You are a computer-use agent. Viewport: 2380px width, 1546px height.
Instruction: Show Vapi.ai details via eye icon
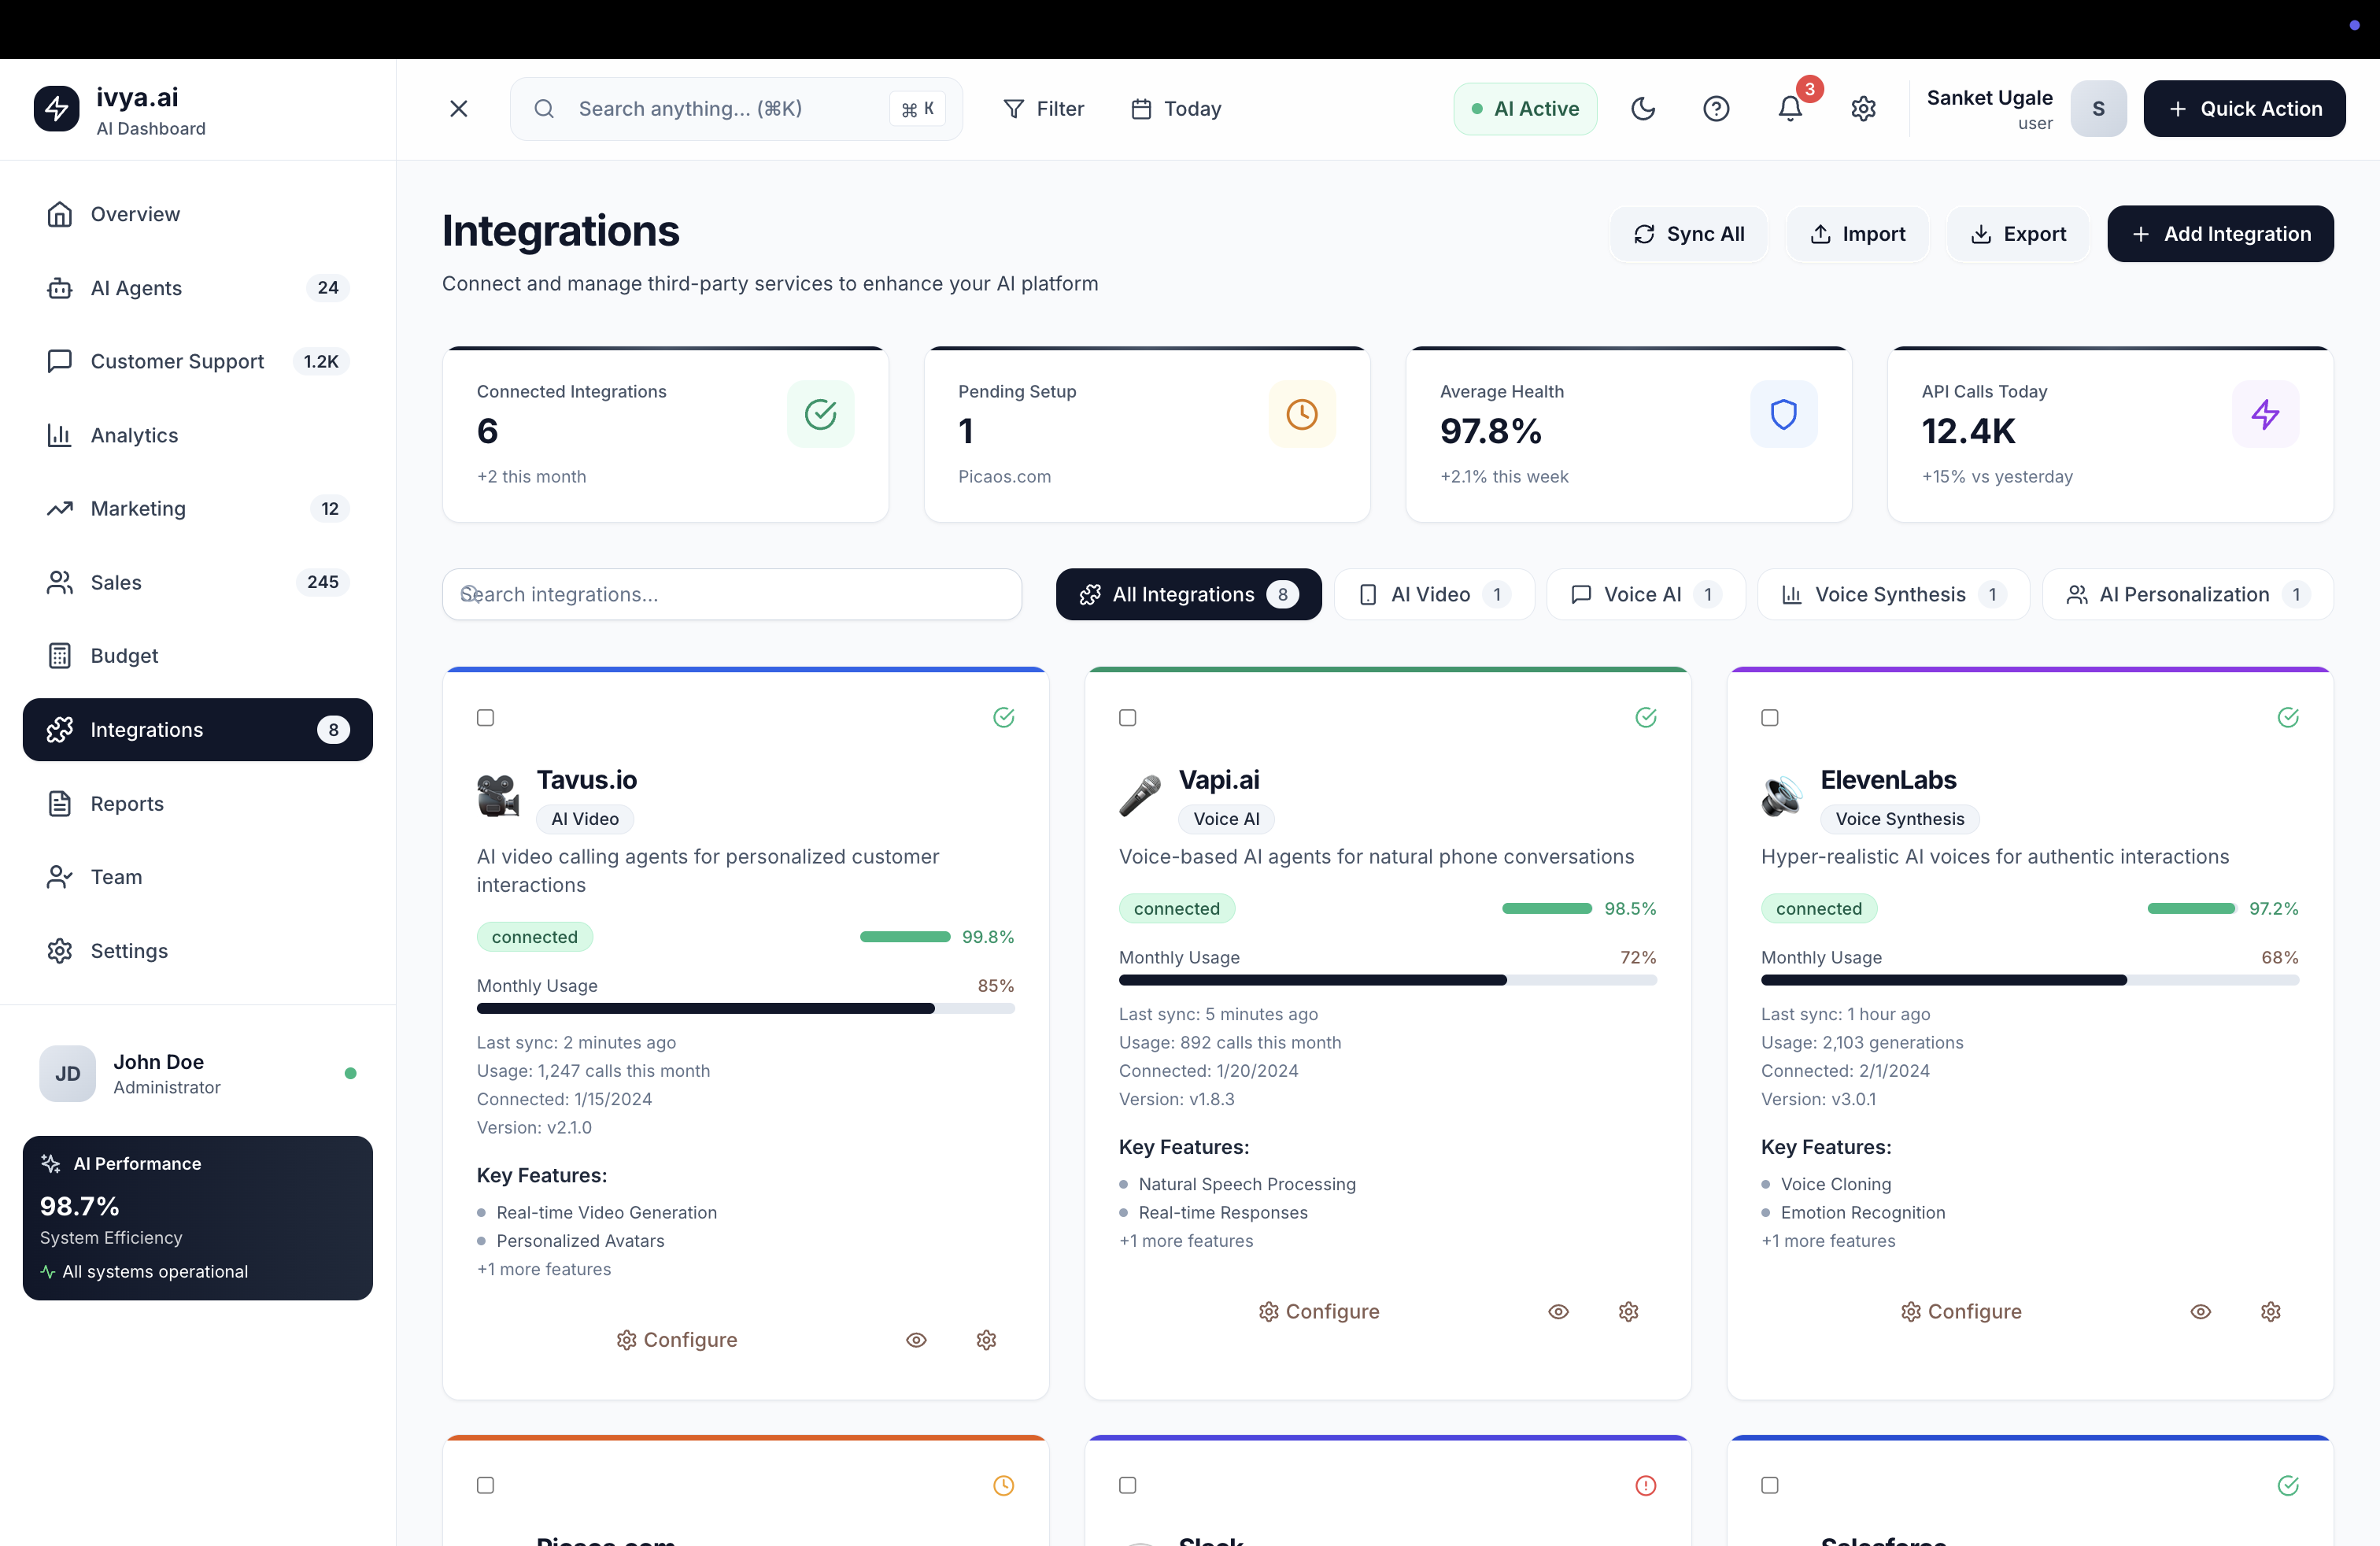[x=1558, y=1311]
